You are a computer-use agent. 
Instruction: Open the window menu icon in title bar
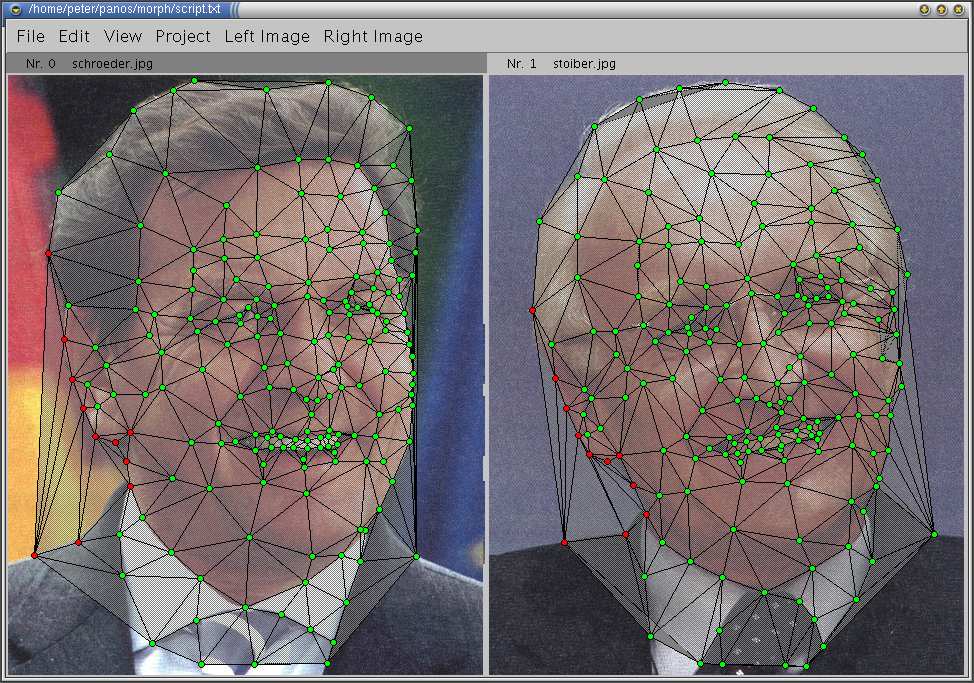tap(16, 9)
